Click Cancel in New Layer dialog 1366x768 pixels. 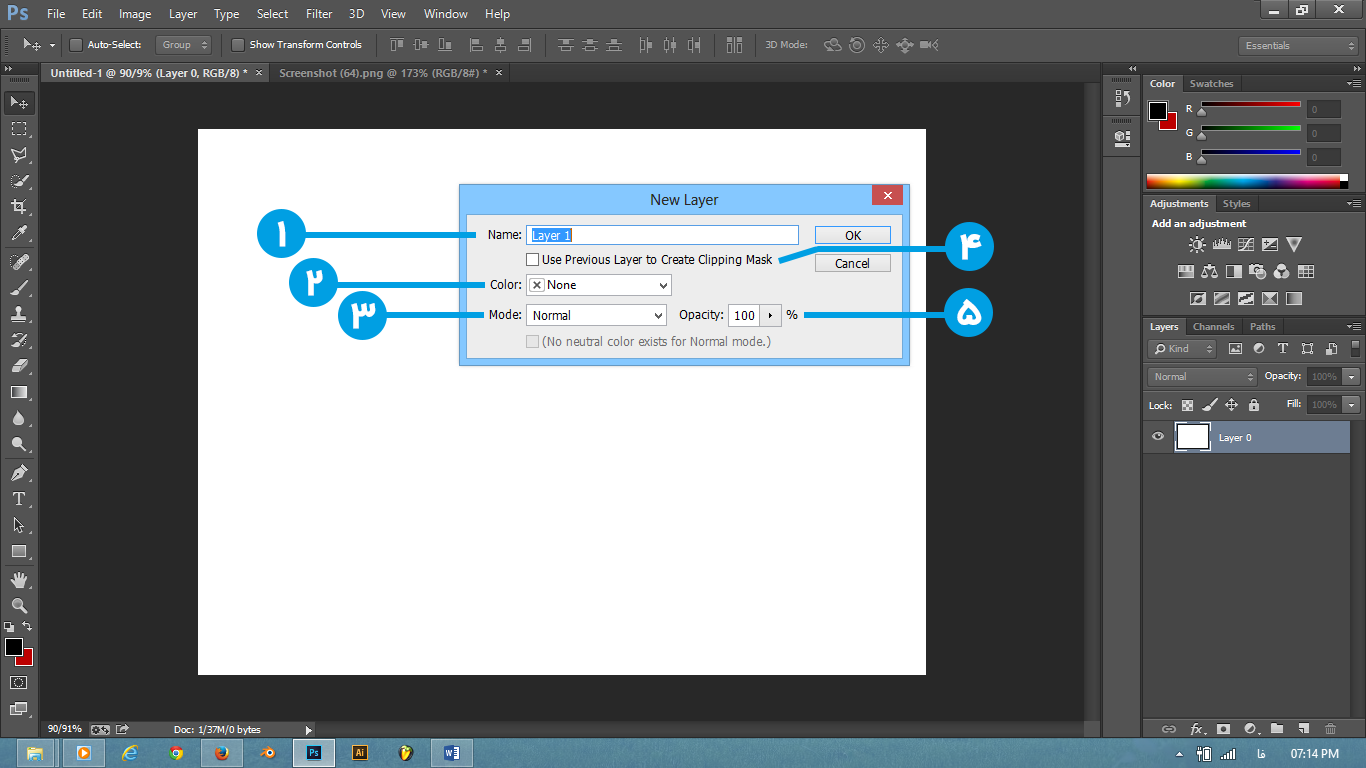click(x=853, y=264)
